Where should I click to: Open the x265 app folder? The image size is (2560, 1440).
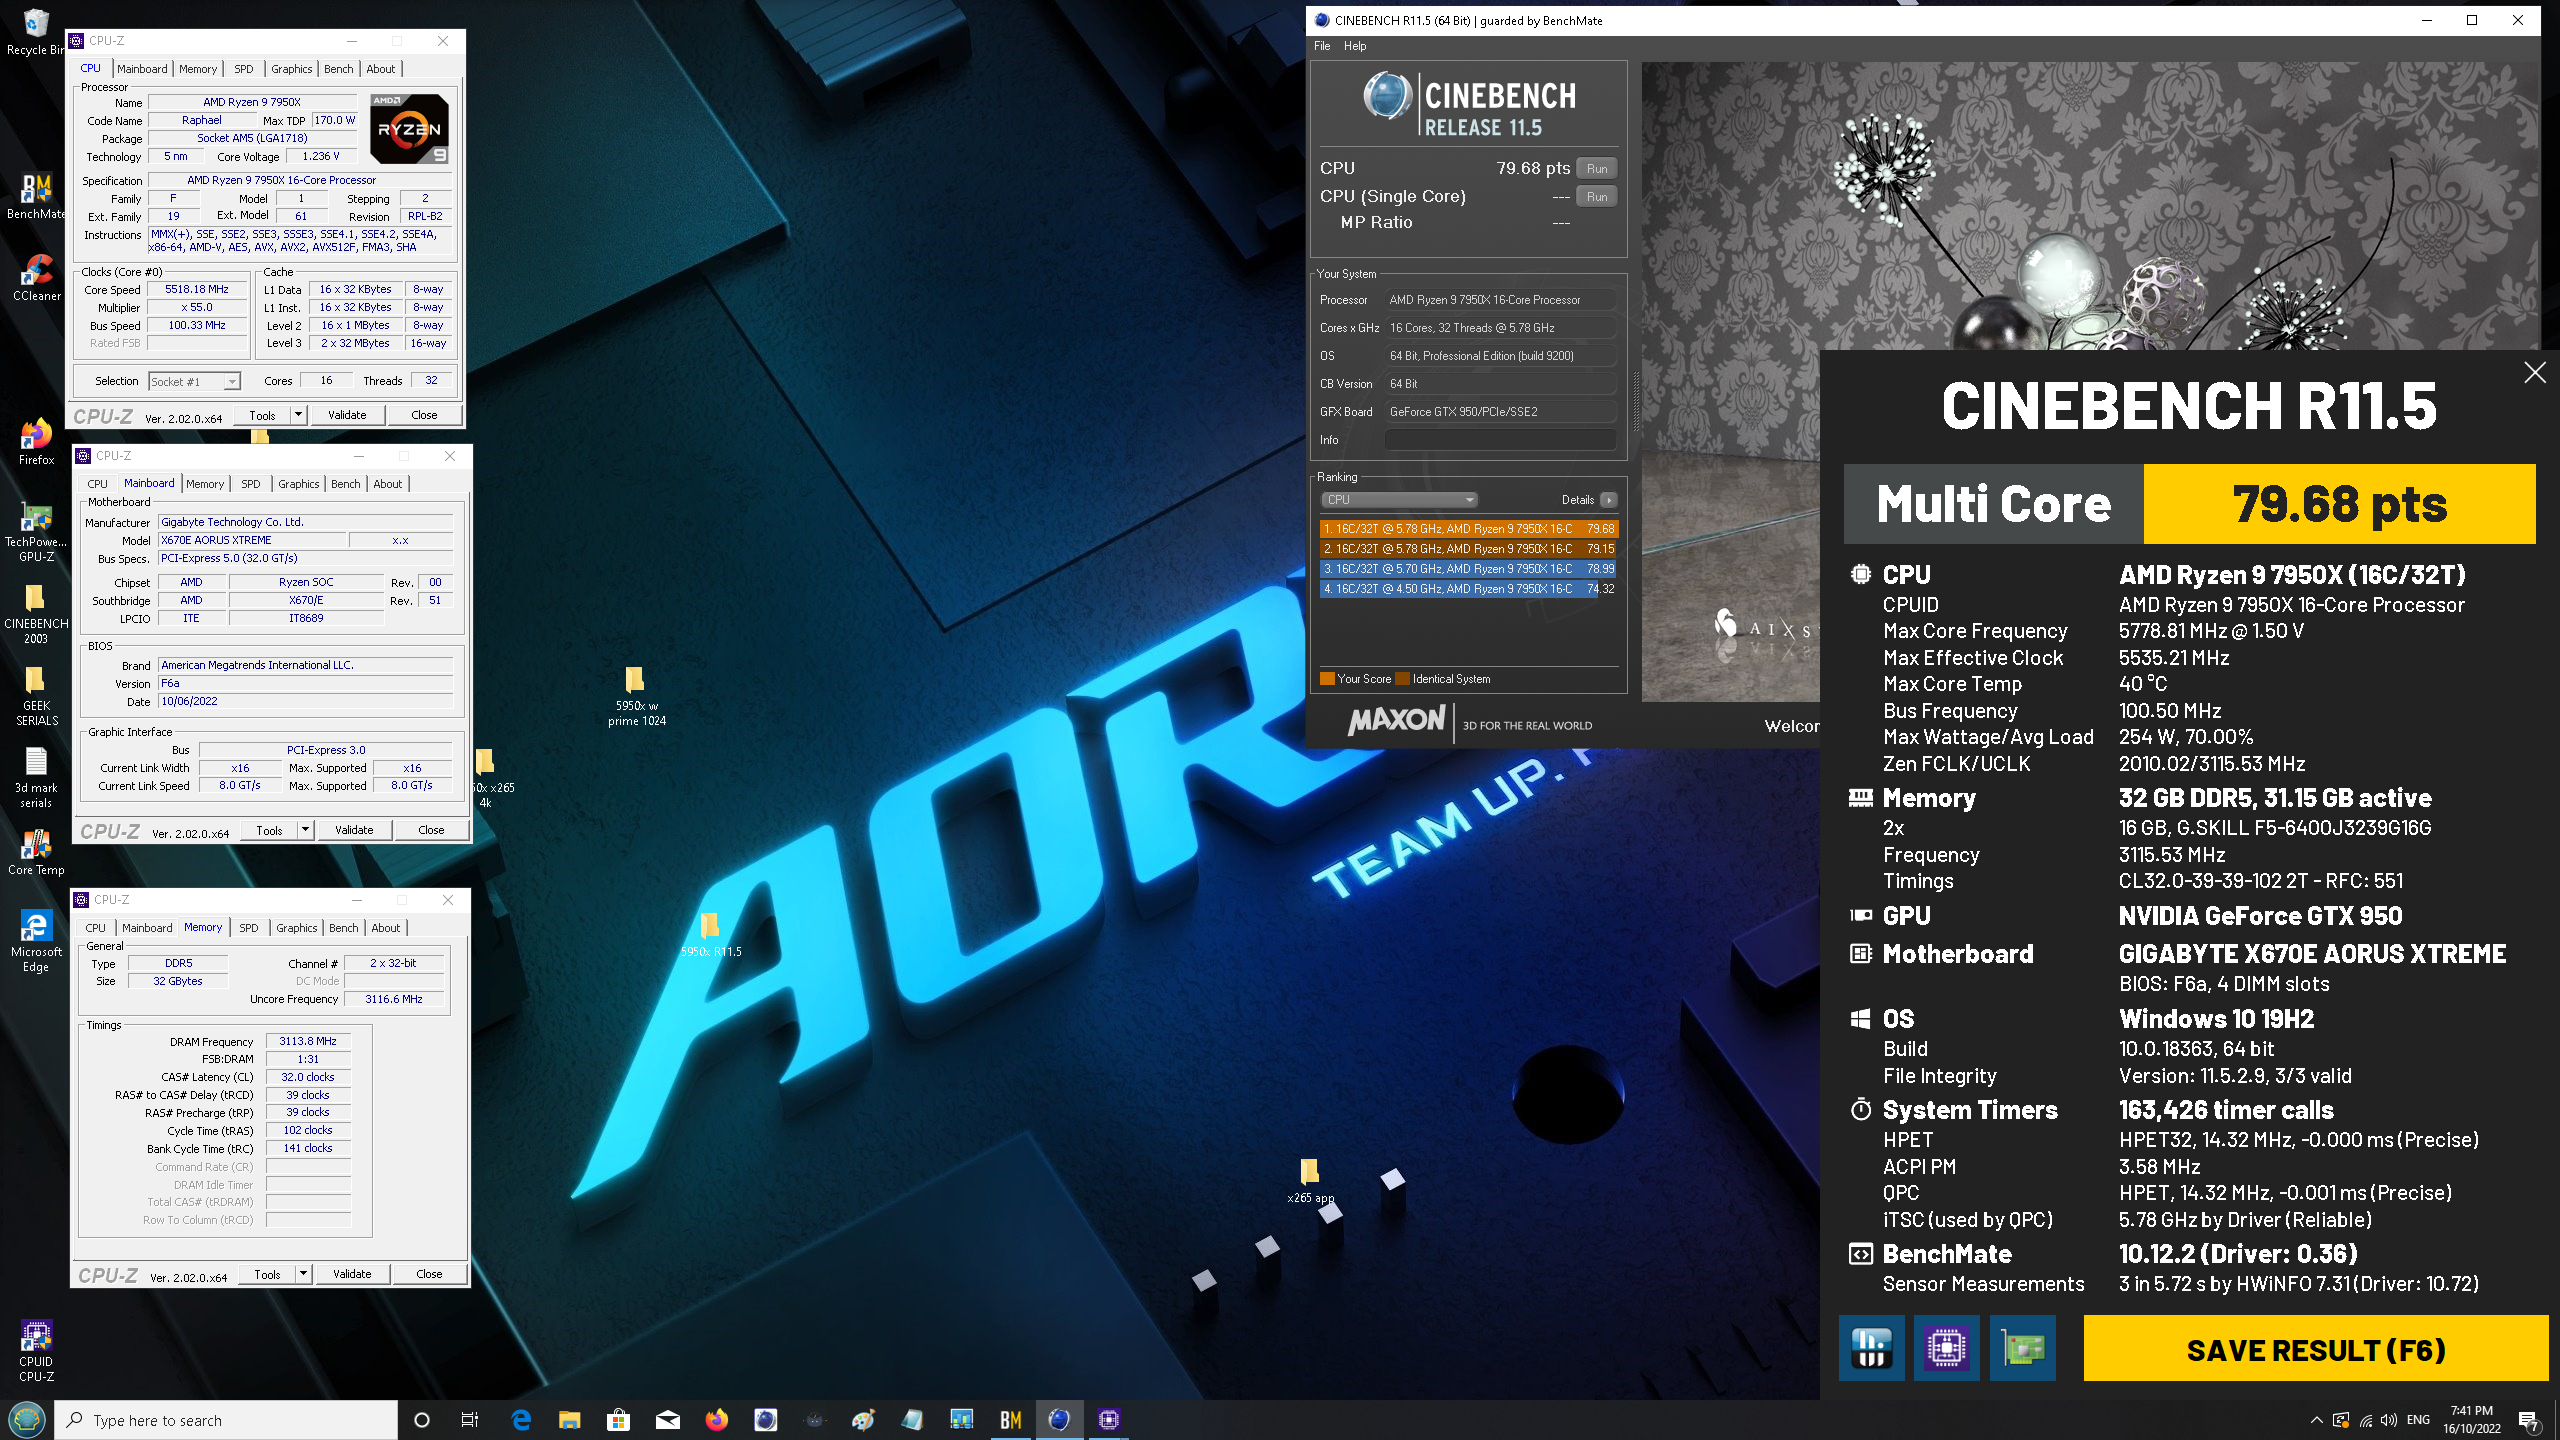(1310, 1182)
